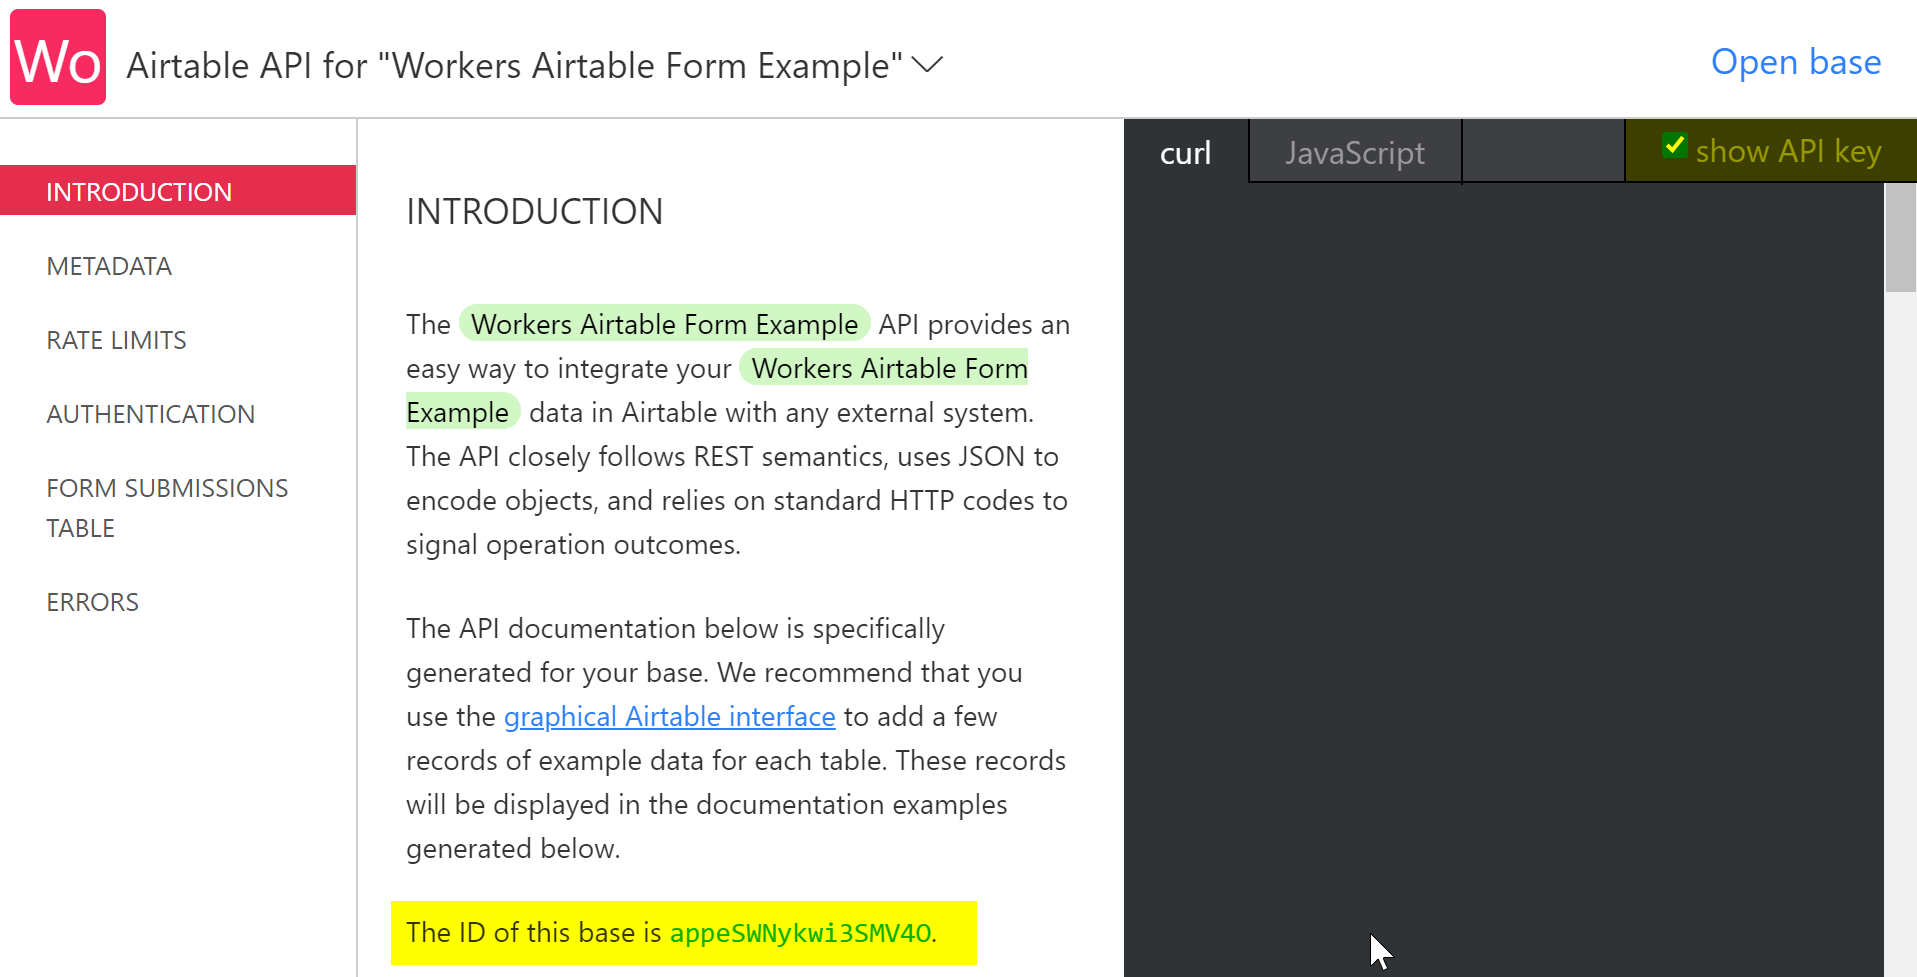This screenshot has width=1917, height=977.
Task: Select the curl code tab
Action: pyautogui.click(x=1185, y=152)
